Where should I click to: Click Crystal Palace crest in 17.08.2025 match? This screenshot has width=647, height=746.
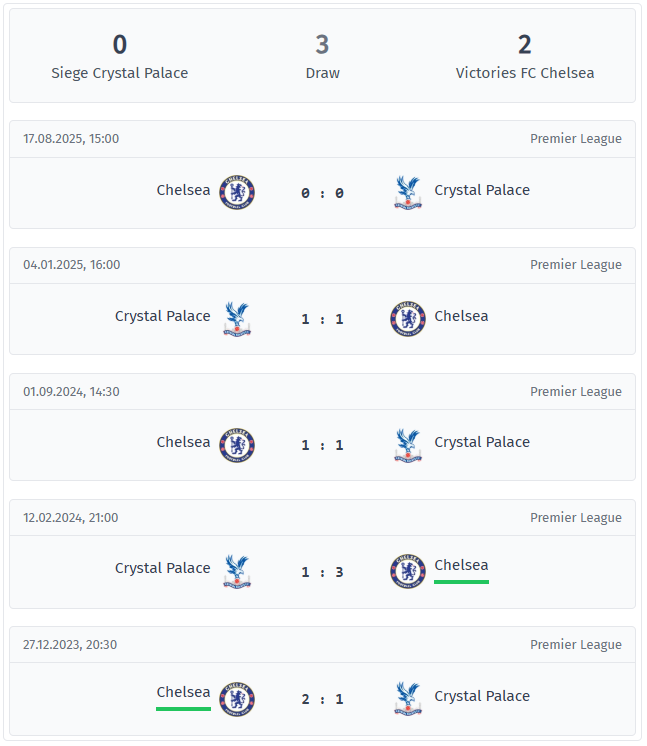[408, 192]
